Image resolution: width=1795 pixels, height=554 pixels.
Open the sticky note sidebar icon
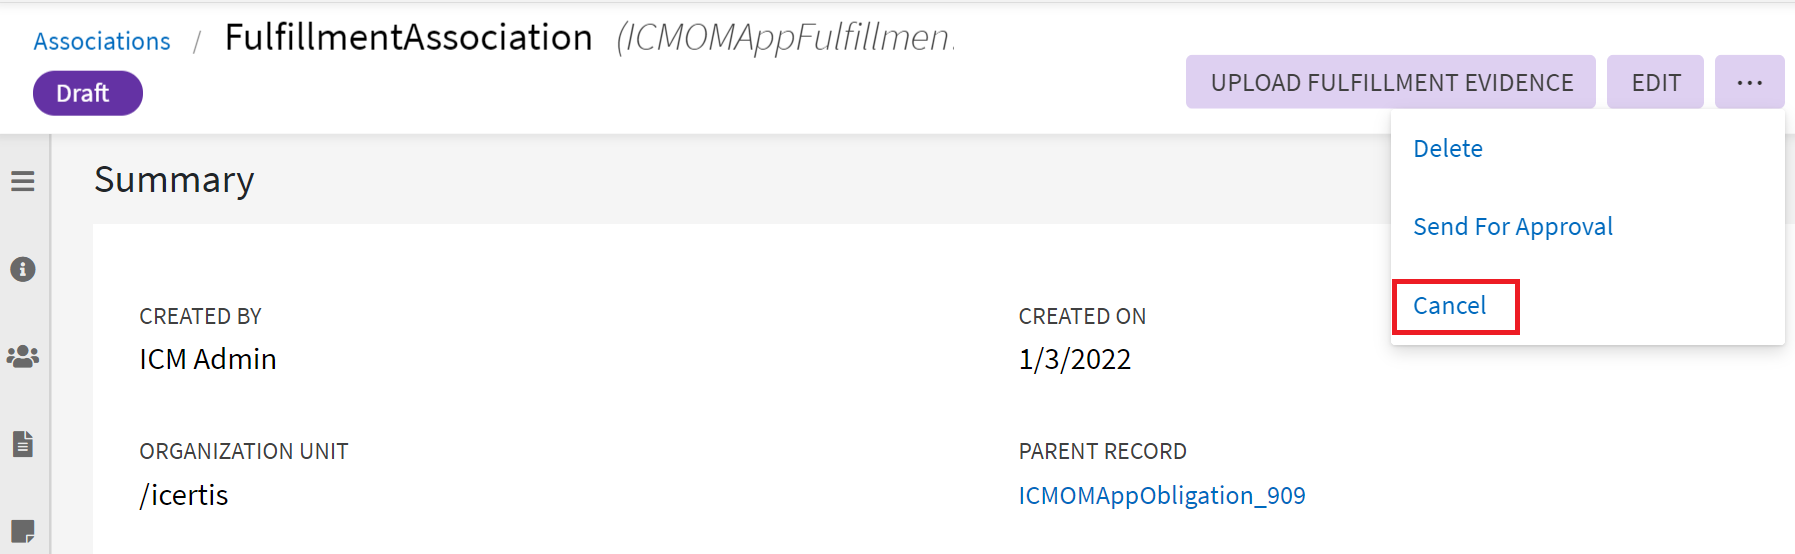click(x=23, y=530)
